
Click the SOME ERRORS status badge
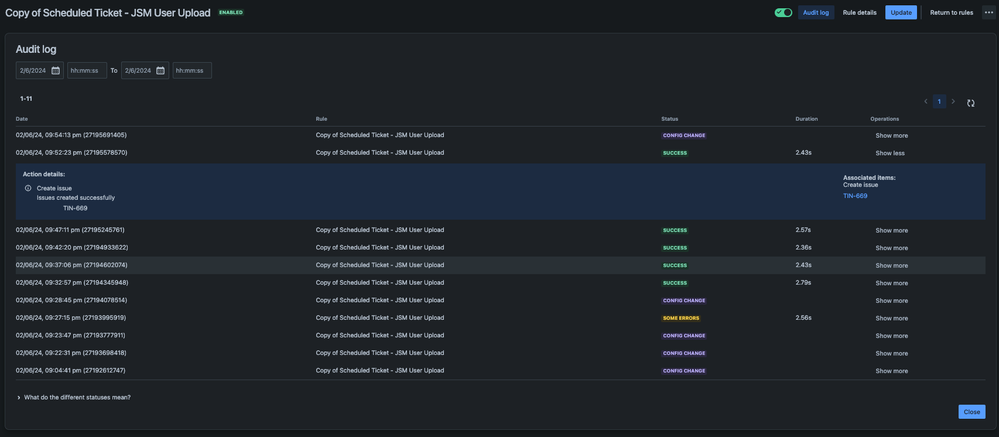pyautogui.click(x=680, y=318)
